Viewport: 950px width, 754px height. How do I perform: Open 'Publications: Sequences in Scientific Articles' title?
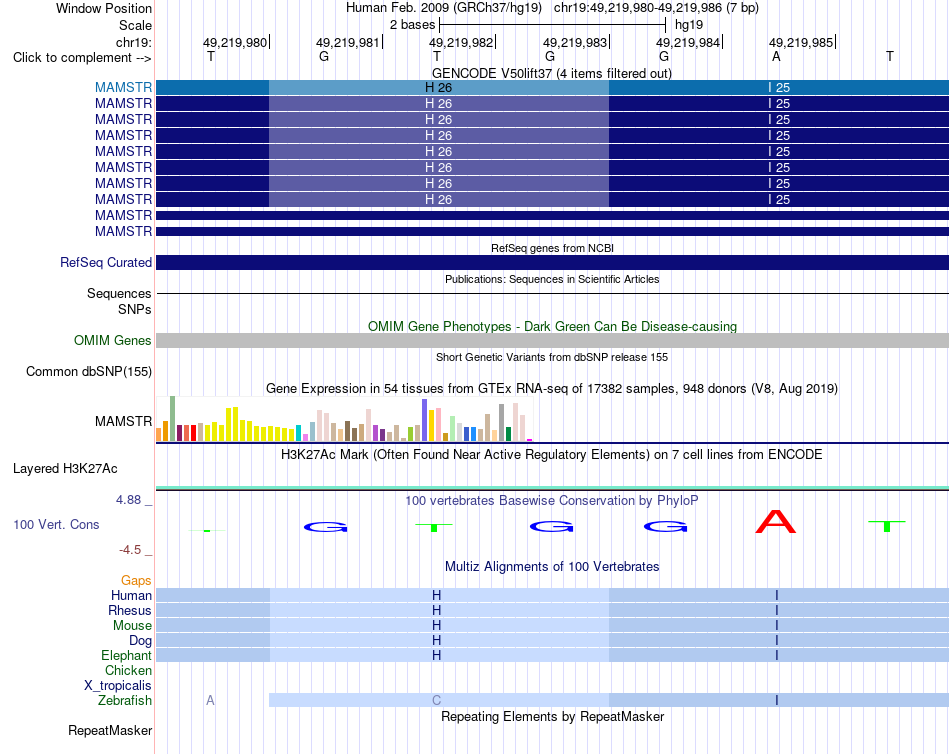click(x=552, y=279)
